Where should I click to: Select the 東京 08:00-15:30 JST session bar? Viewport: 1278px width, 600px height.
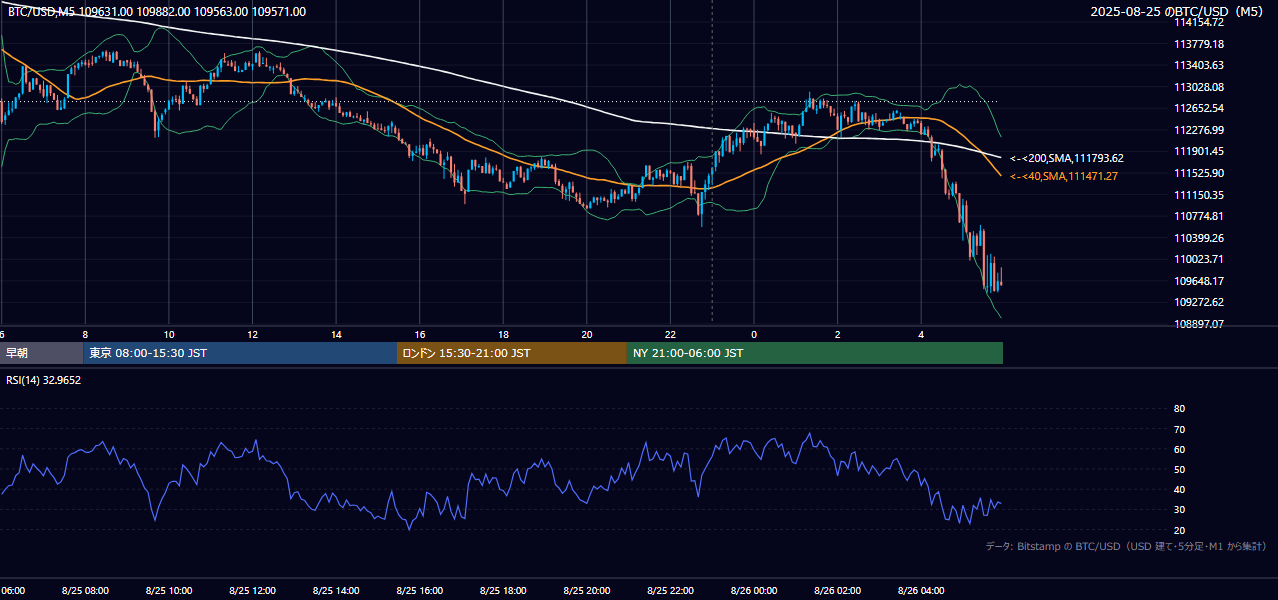click(240, 353)
